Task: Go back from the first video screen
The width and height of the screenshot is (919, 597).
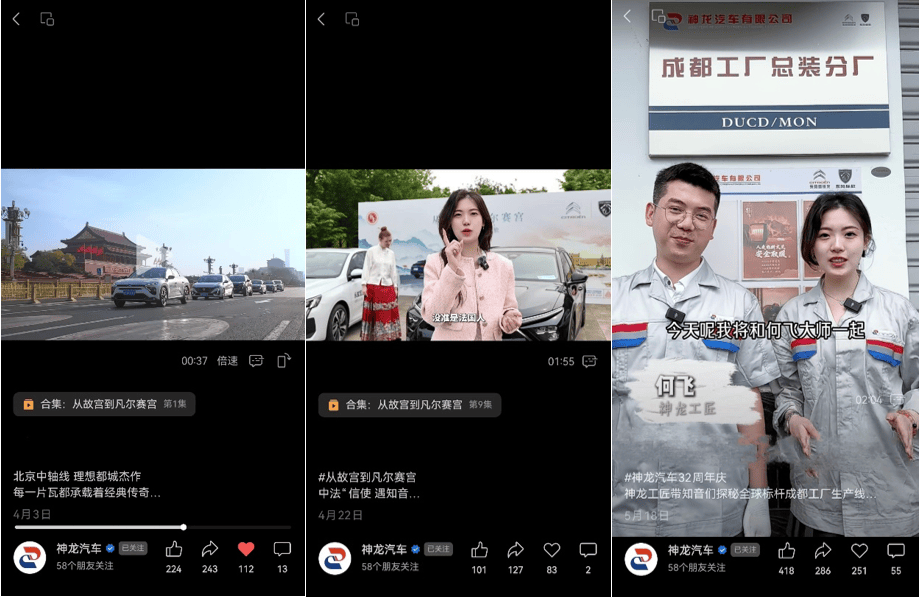Action: [16, 19]
